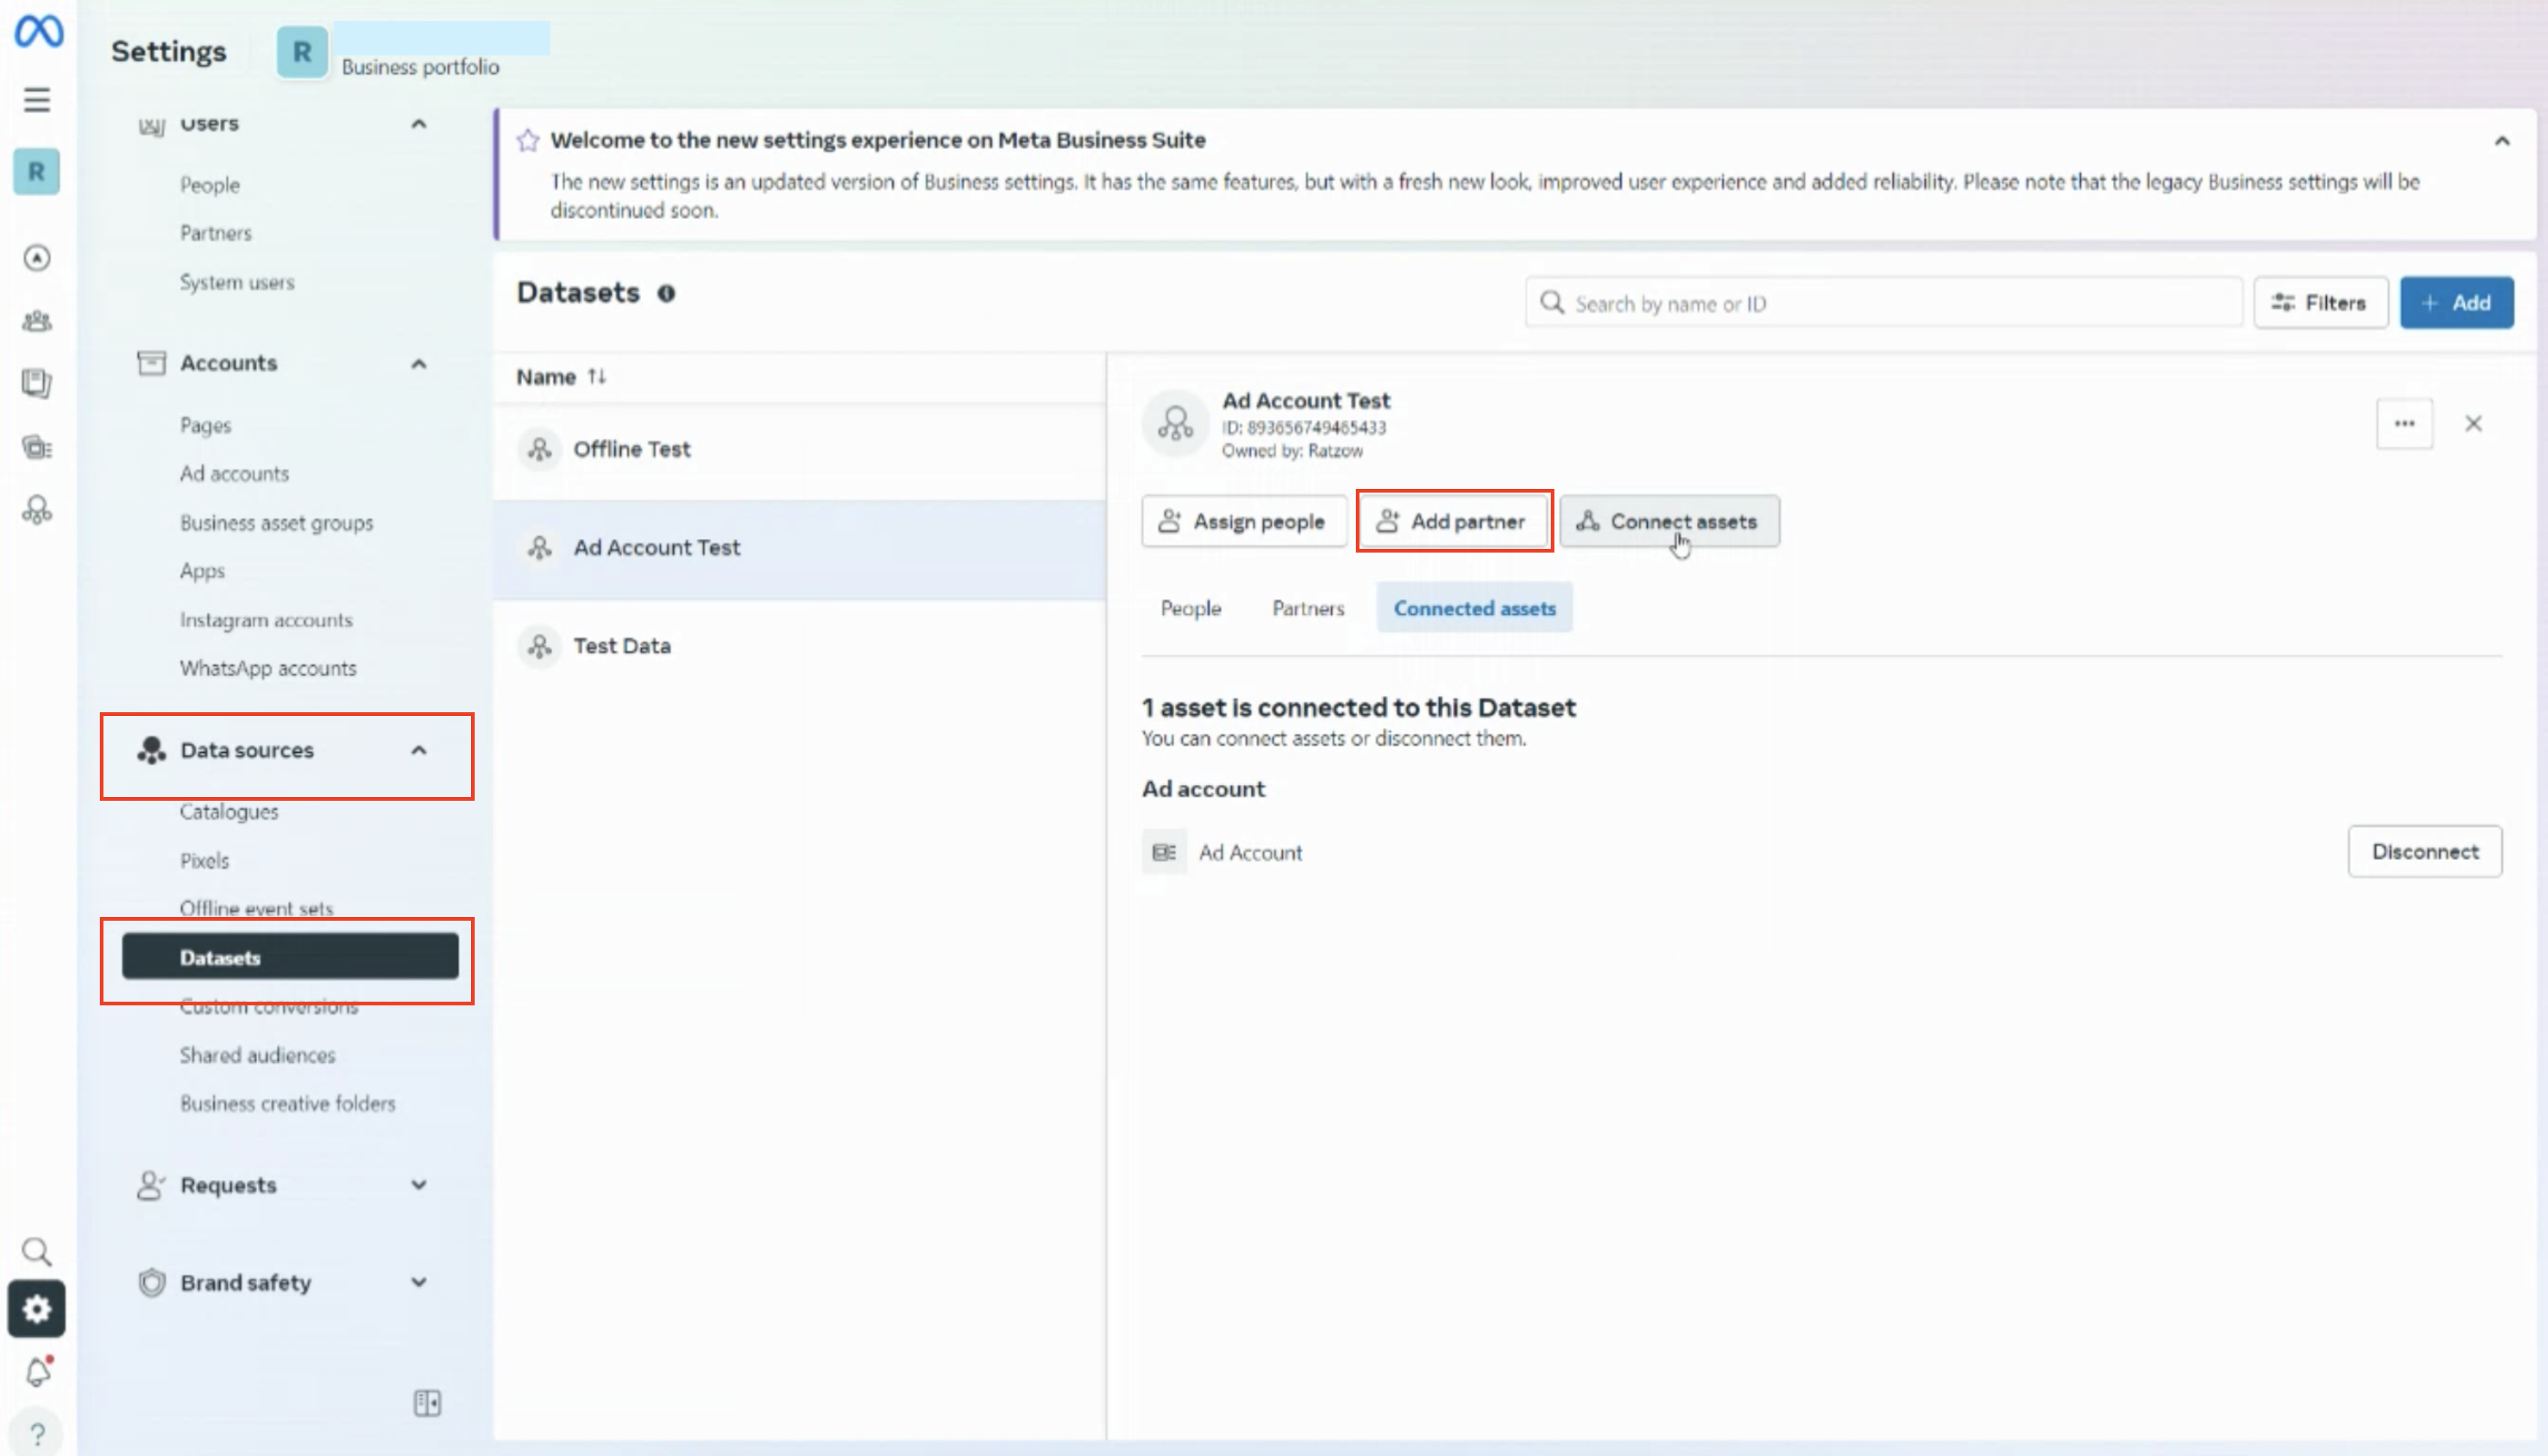The width and height of the screenshot is (2548, 1456).
Task: Click the Test Data dataset icon
Action: click(540, 646)
